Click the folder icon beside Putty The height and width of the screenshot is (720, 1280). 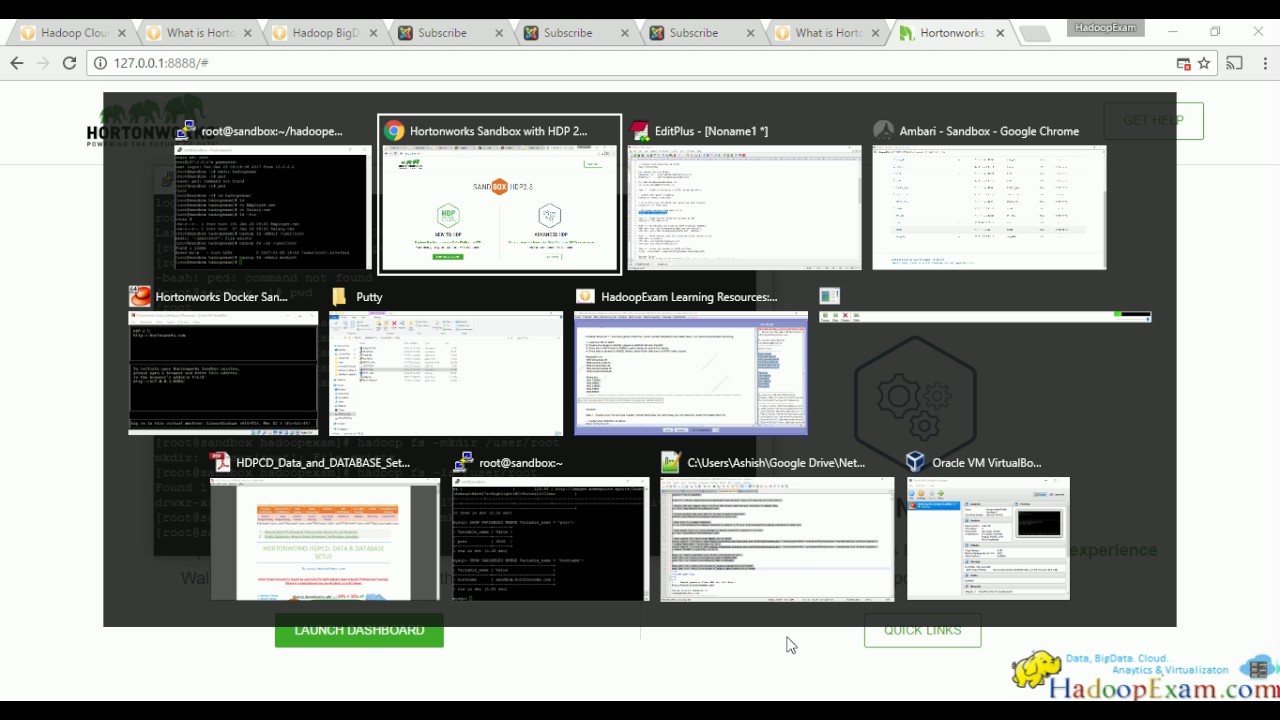point(339,297)
